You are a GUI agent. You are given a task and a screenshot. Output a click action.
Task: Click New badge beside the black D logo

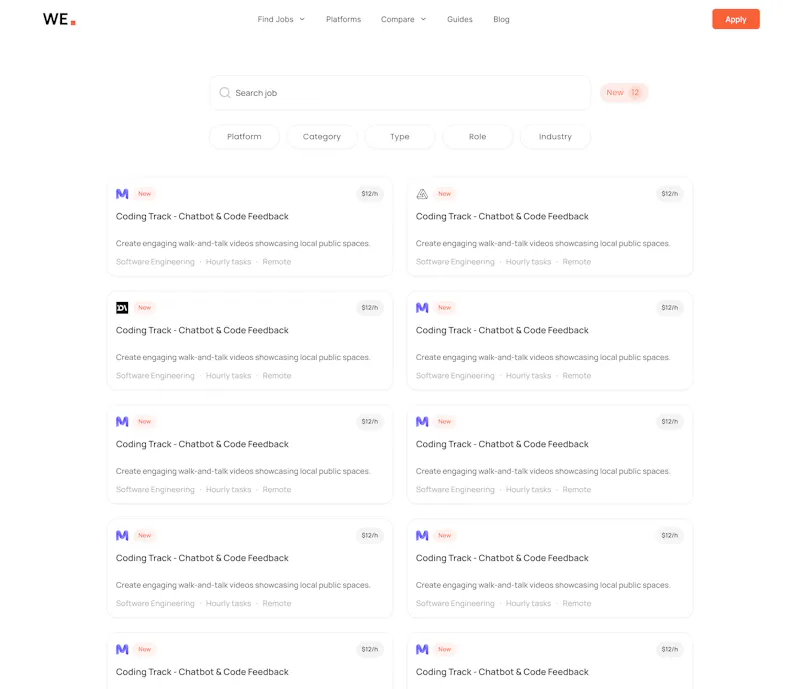point(144,308)
